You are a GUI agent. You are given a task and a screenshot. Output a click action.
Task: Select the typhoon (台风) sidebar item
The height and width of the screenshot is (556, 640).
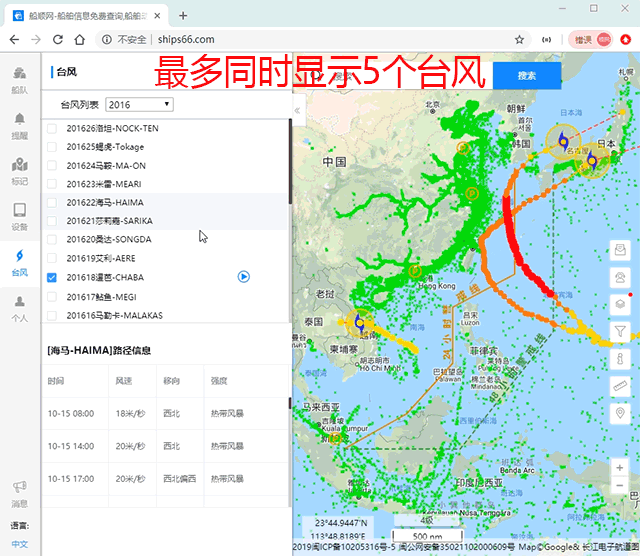pyautogui.click(x=20, y=263)
